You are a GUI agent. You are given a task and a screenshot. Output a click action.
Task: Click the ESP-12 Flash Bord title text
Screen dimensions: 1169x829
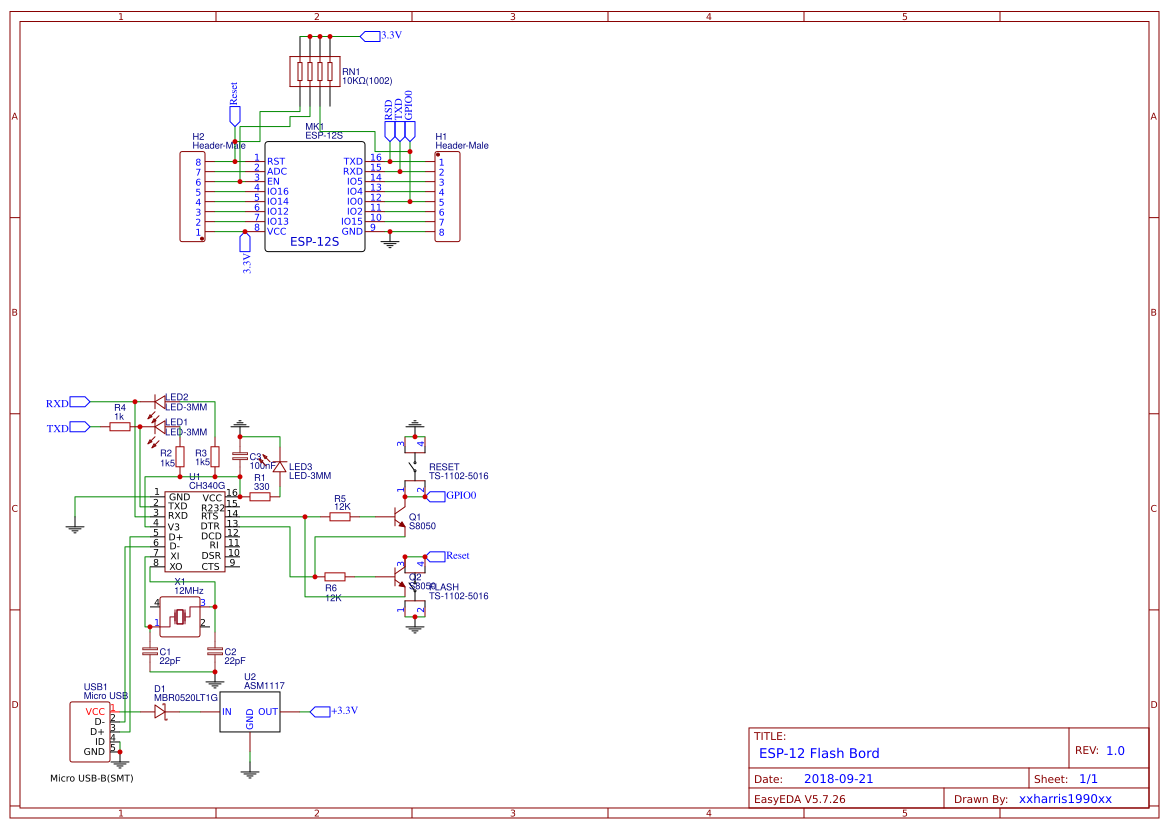[820, 753]
